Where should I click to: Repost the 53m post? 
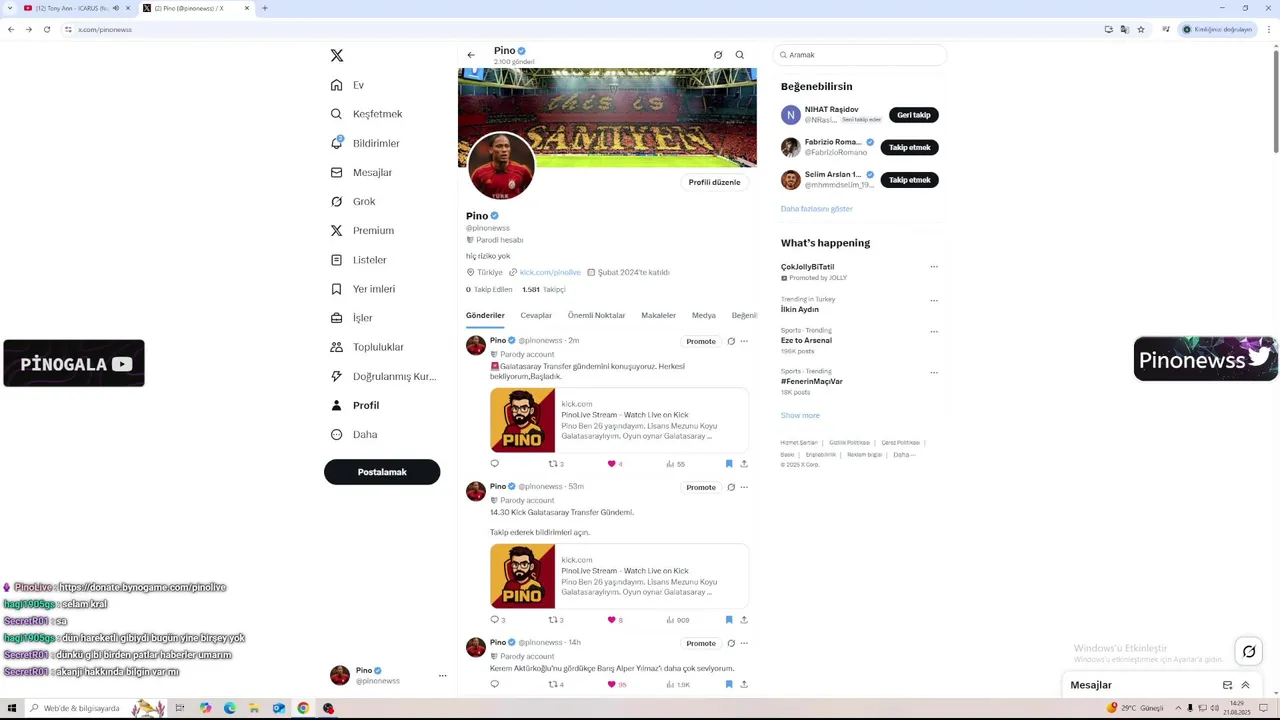pyautogui.click(x=553, y=620)
